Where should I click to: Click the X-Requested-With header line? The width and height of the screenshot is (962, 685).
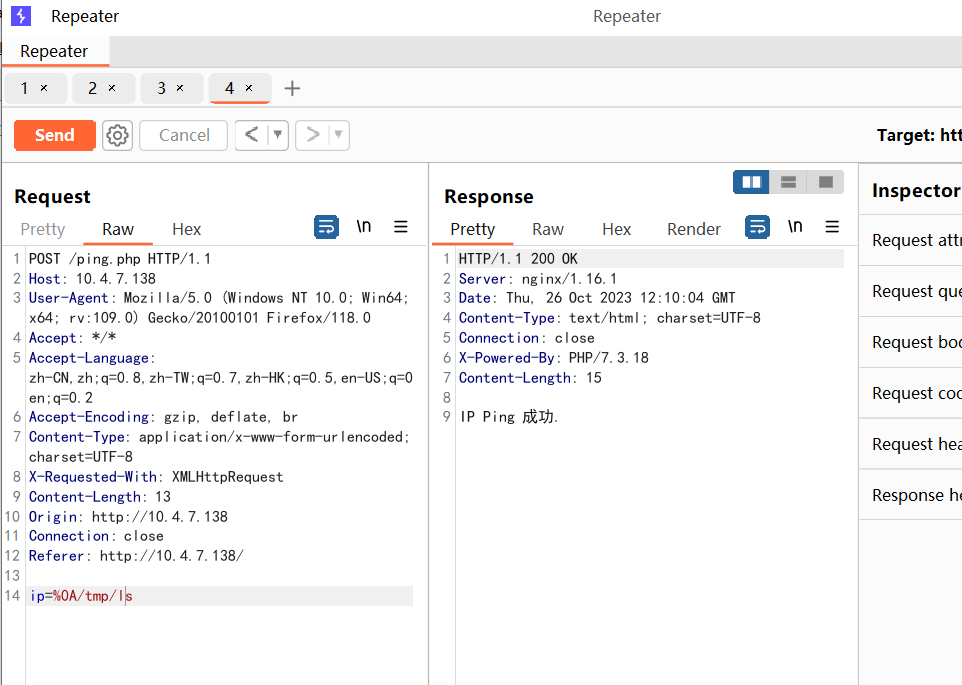tap(156, 477)
